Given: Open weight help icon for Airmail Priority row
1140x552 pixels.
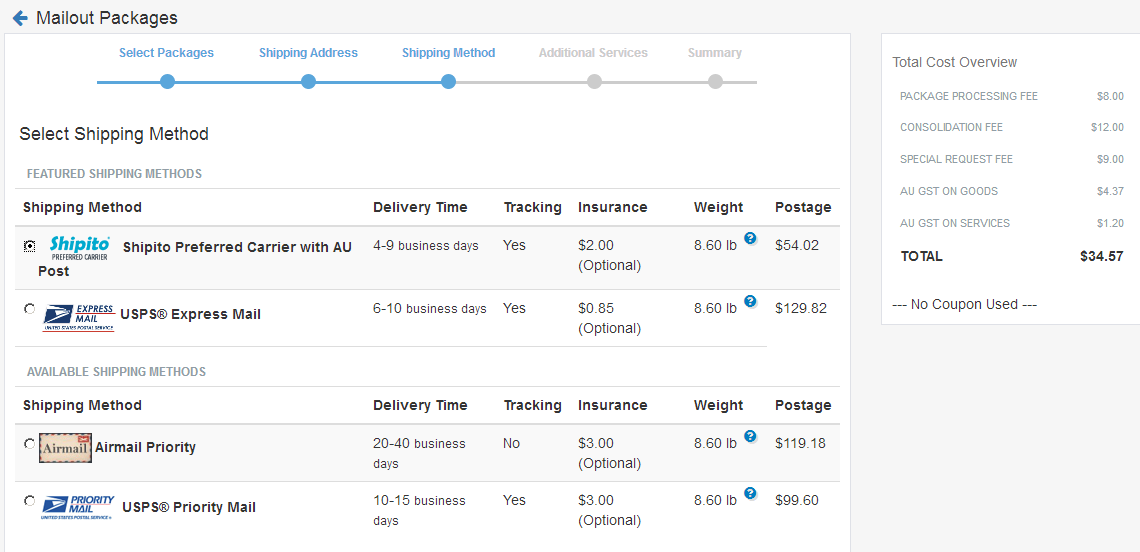Looking at the screenshot, I should (750, 436).
